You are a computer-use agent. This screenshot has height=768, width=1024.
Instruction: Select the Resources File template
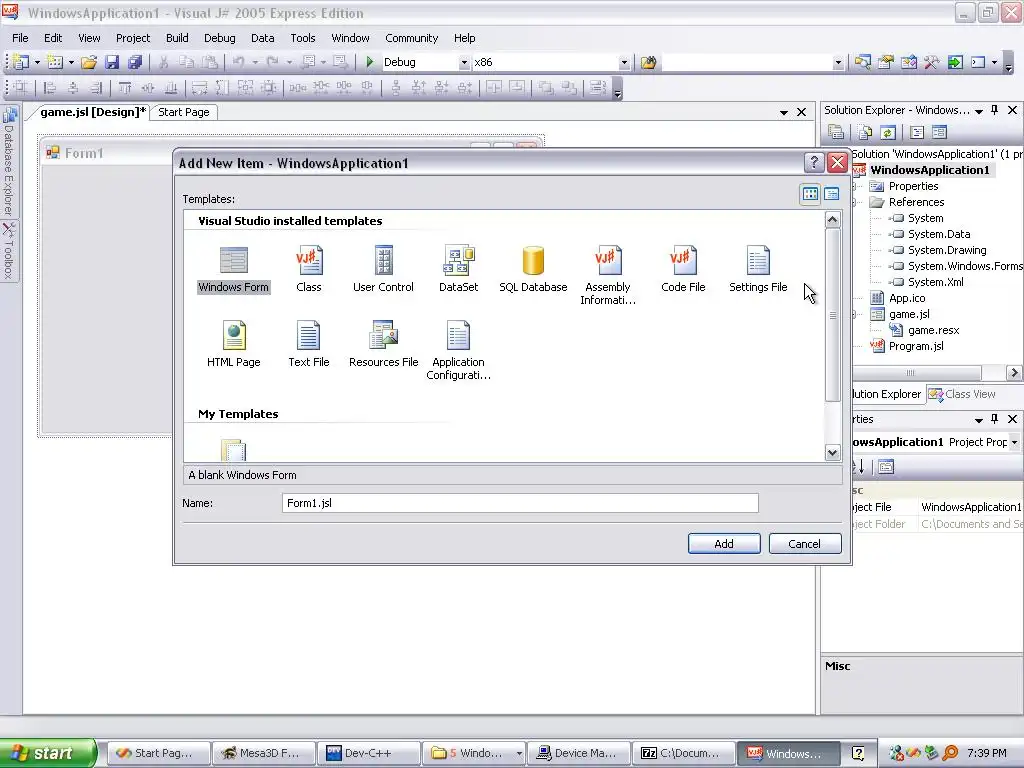tap(383, 344)
